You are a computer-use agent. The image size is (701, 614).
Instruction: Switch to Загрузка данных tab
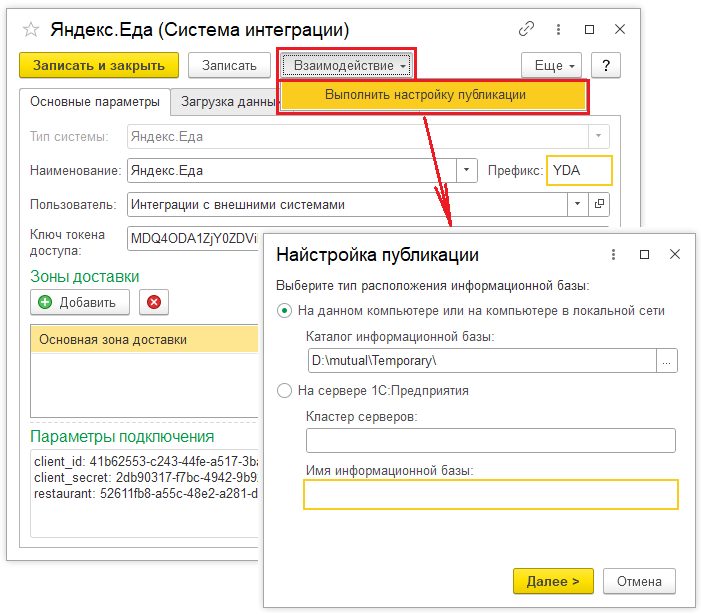225,102
